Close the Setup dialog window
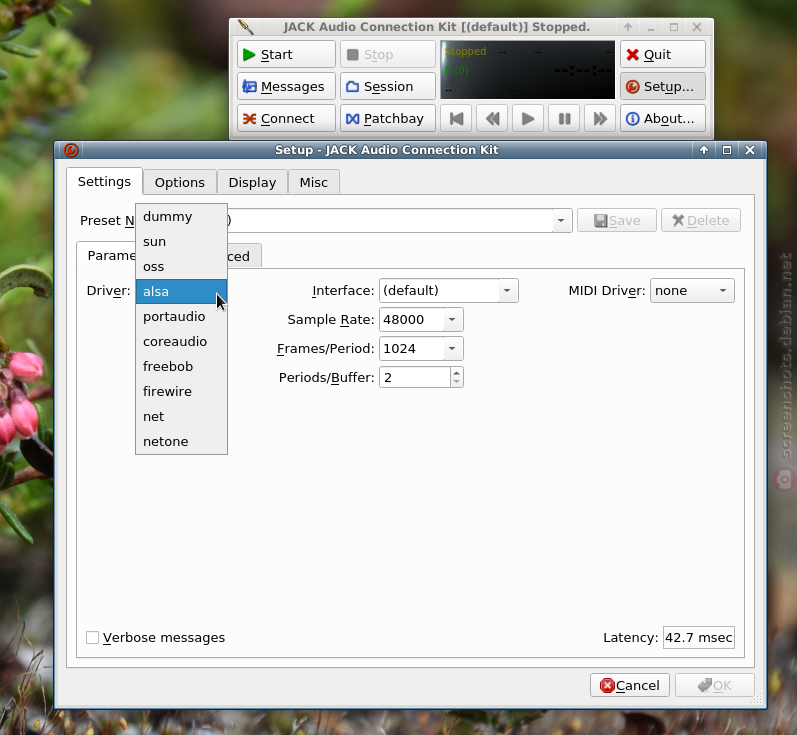797x735 pixels. tap(750, 150)
